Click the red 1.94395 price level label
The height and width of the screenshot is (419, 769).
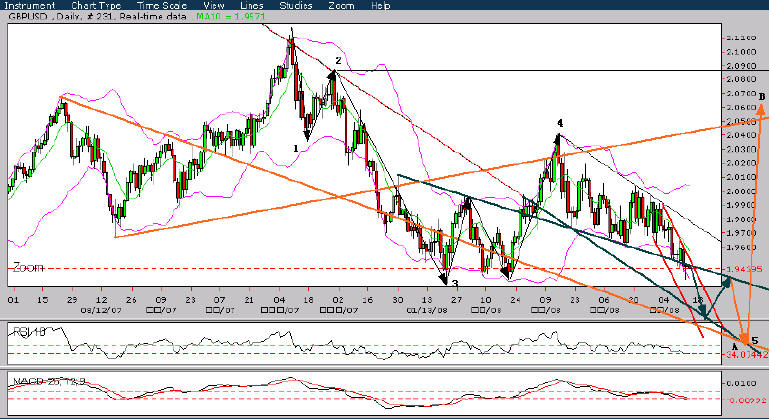(x=744, y=269)
